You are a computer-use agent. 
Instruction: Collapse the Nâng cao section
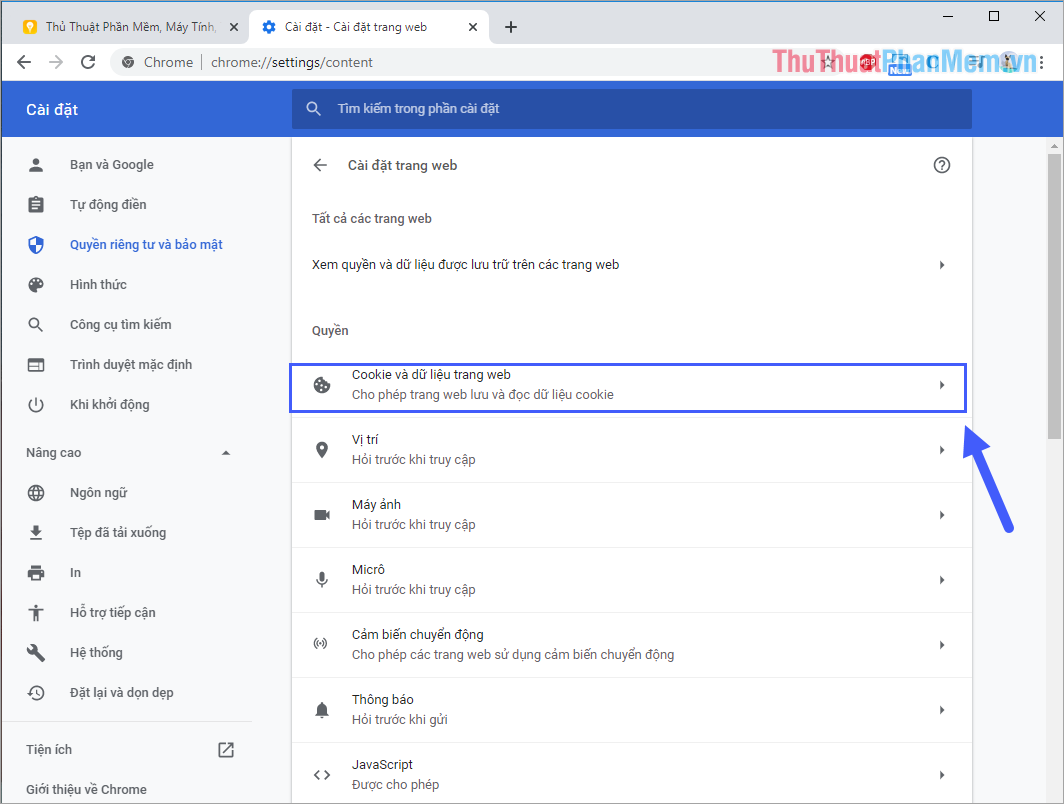click(227, 452)
